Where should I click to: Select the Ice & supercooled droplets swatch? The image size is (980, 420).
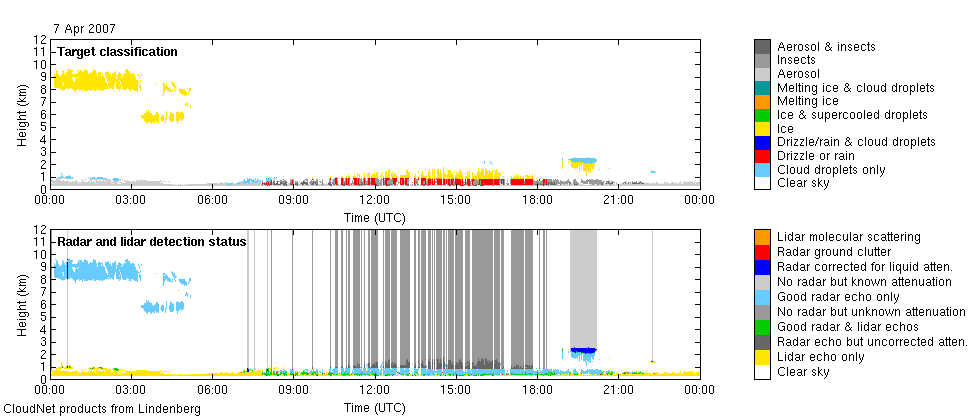762,115
